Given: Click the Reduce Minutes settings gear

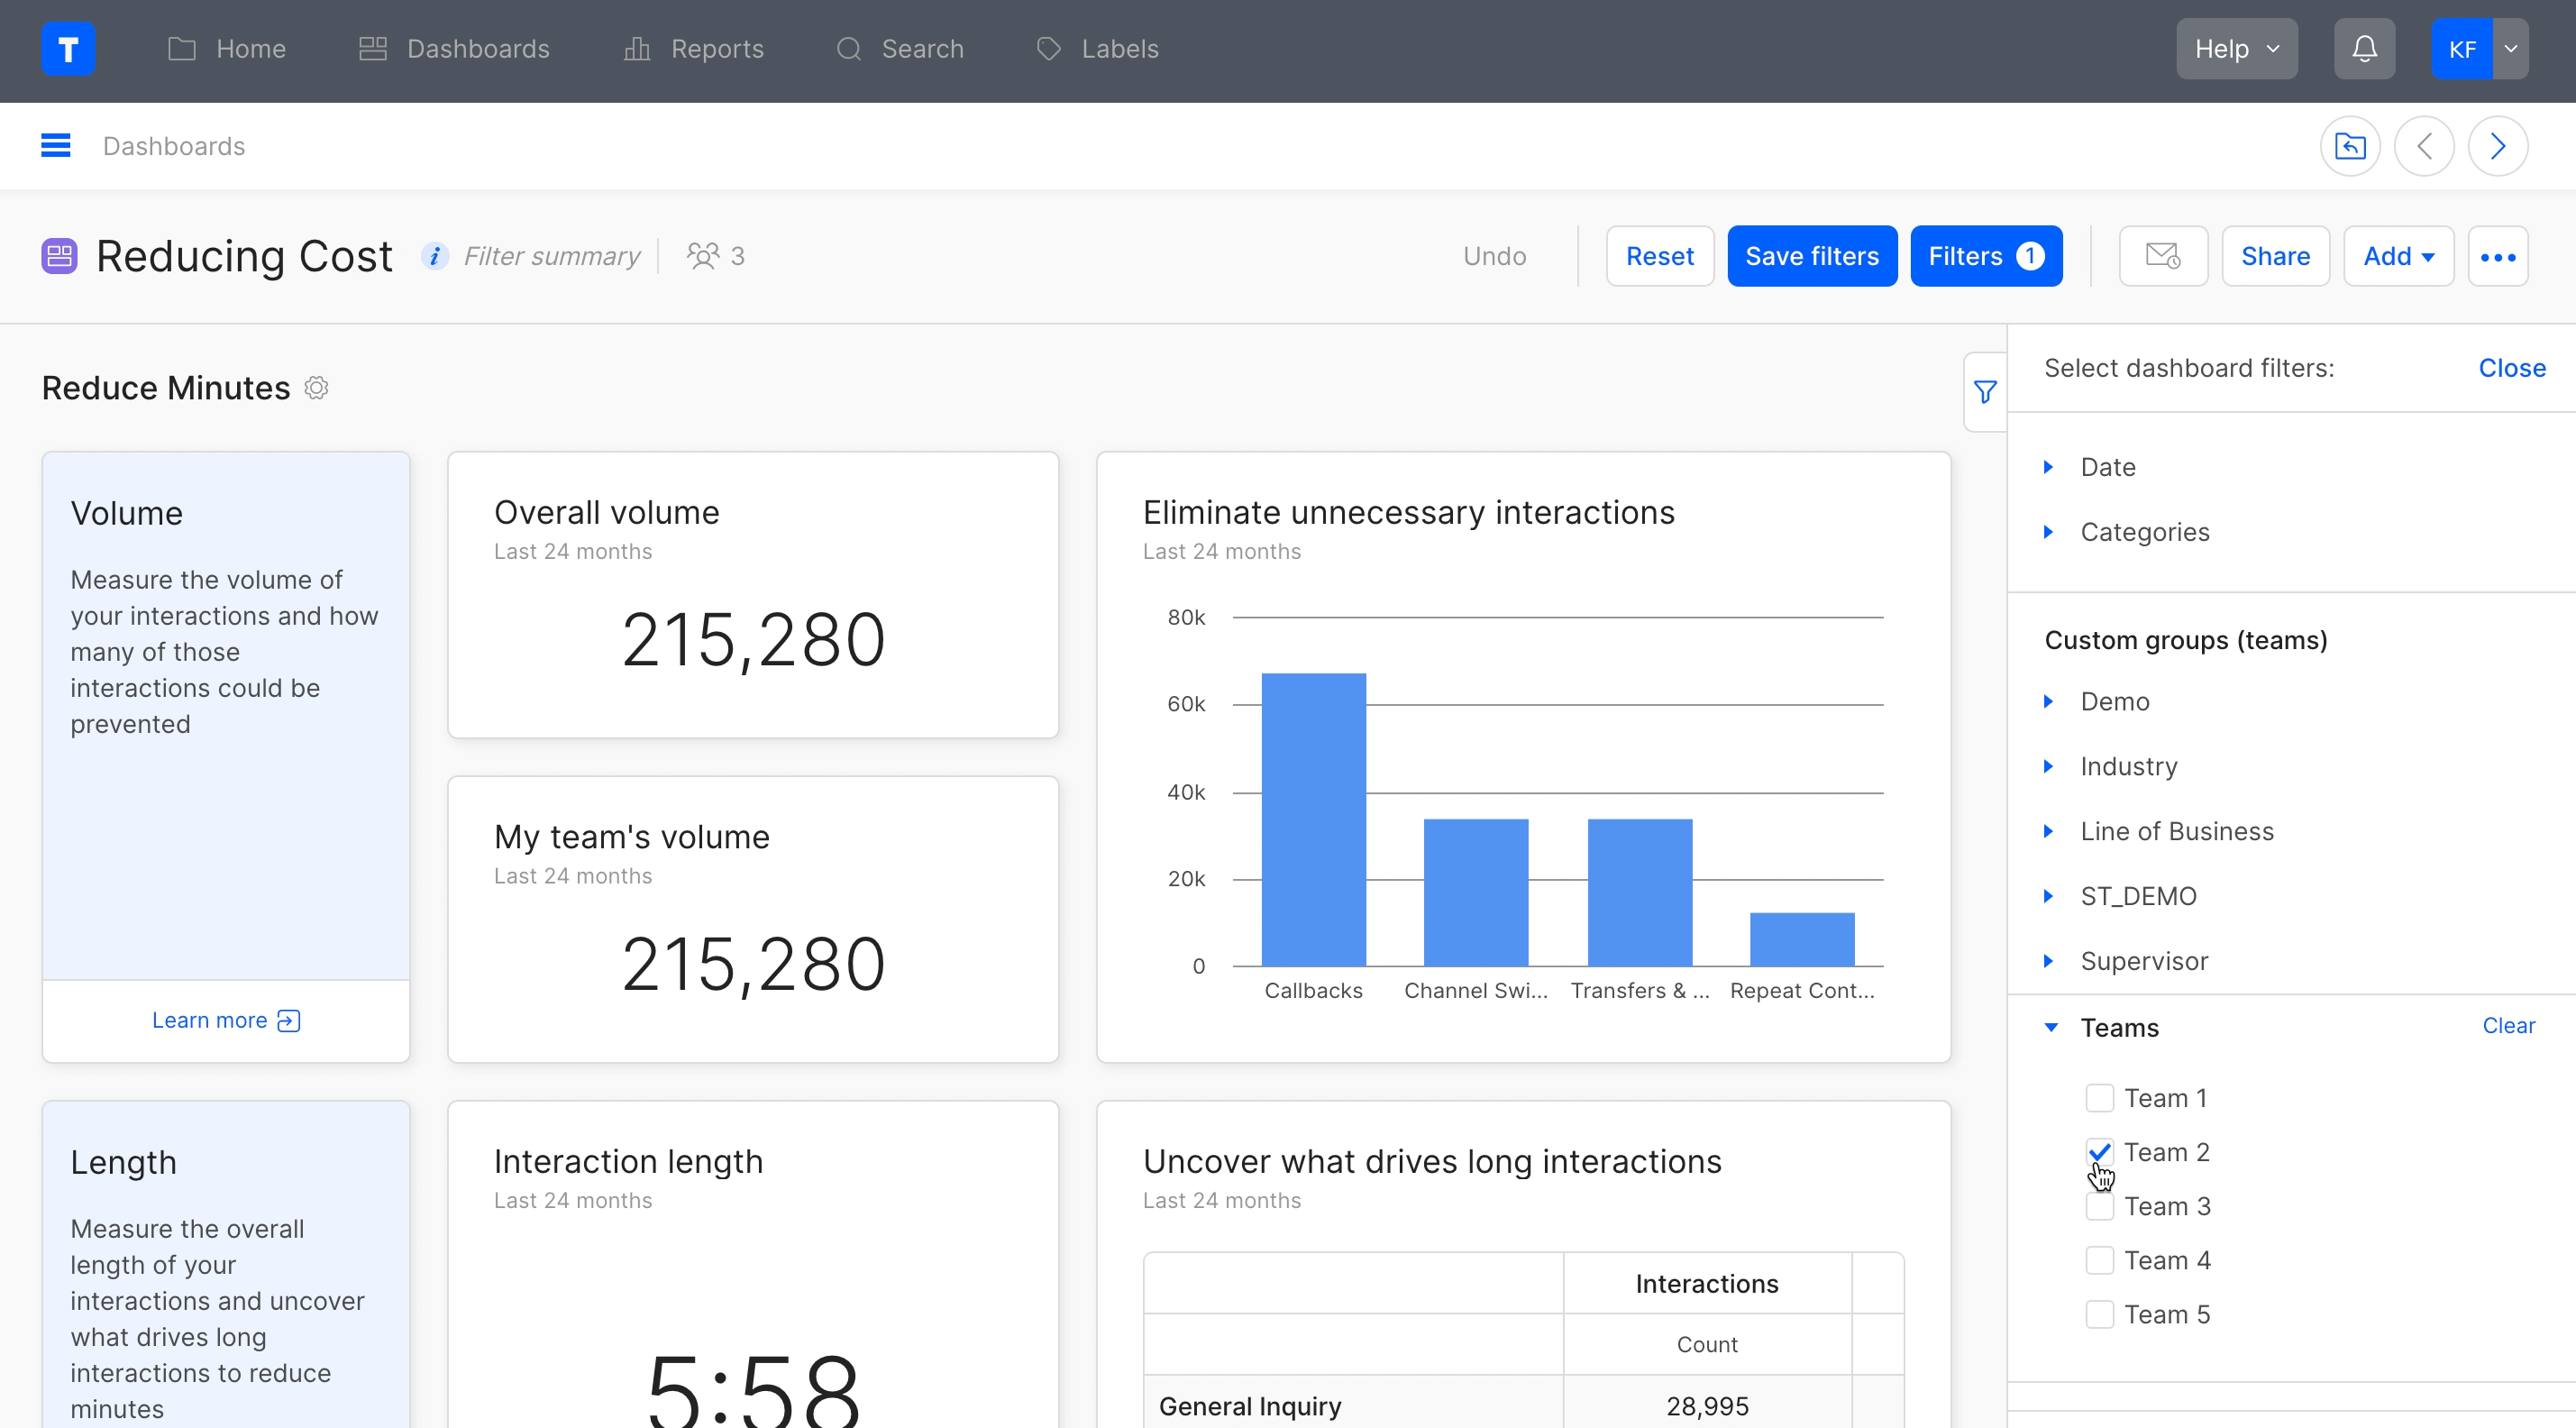Looking at the screenshot, I should coord(316,388).
